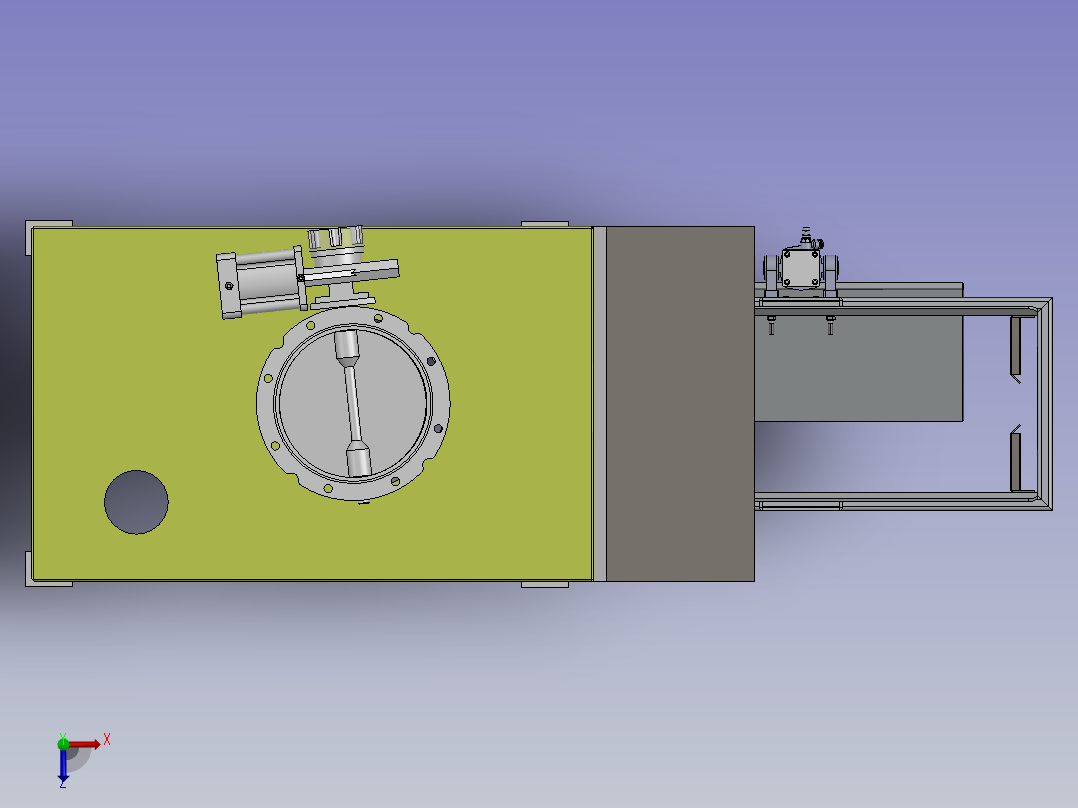Select the small gearbox unit above the frame
The height and width of the screenshot is (808, 1078).
(x=801, y=267)
